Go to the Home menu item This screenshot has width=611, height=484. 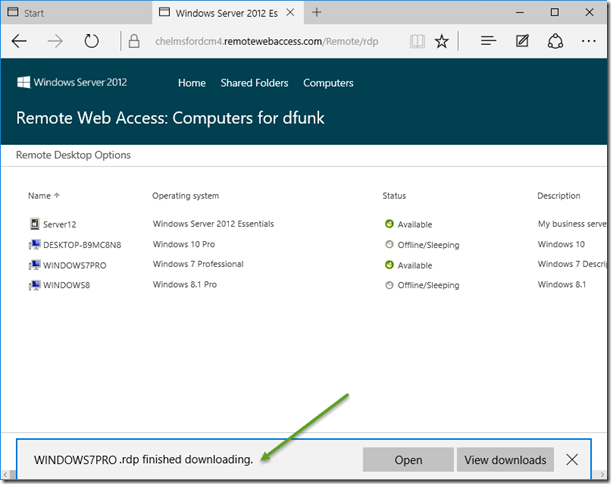point(191,83)
